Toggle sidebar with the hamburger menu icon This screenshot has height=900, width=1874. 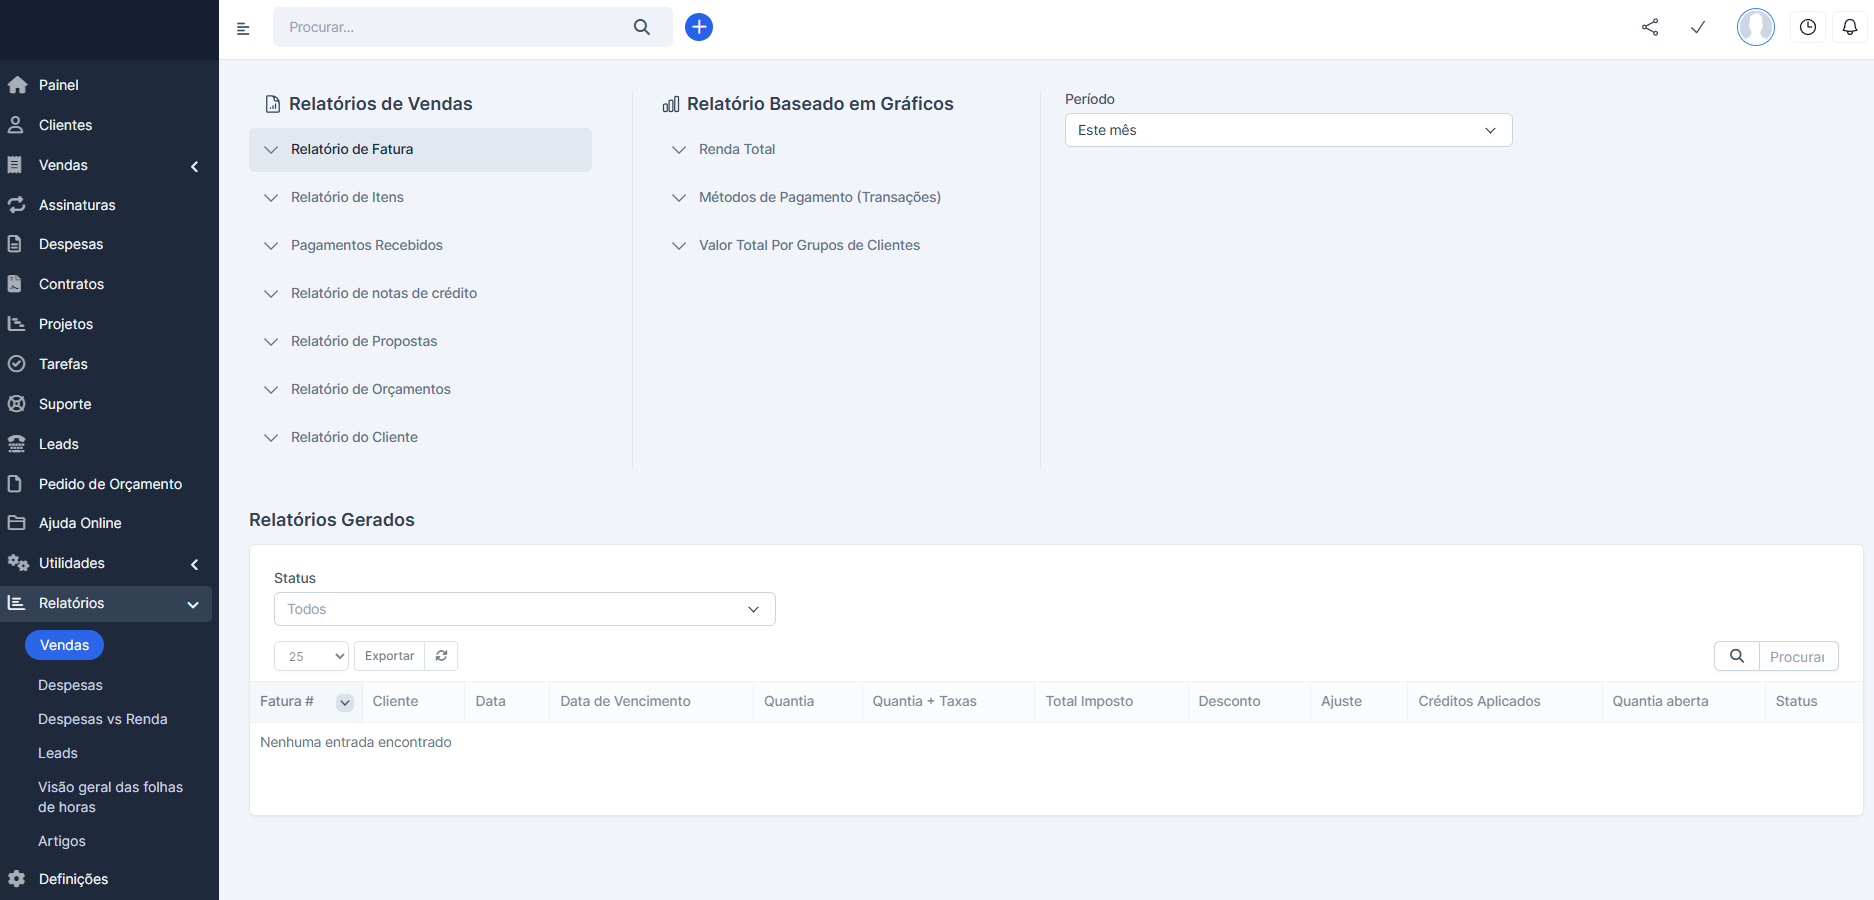tap(243, 28)
